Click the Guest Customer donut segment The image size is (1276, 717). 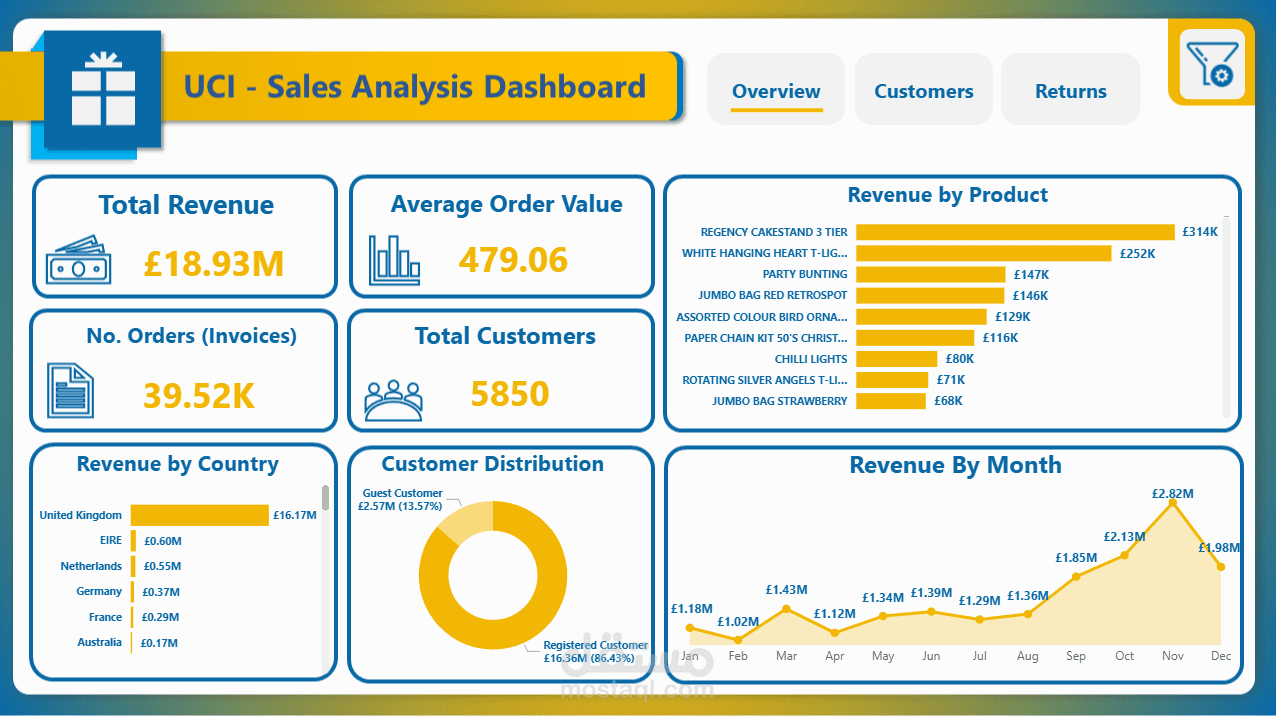point(470,519)
